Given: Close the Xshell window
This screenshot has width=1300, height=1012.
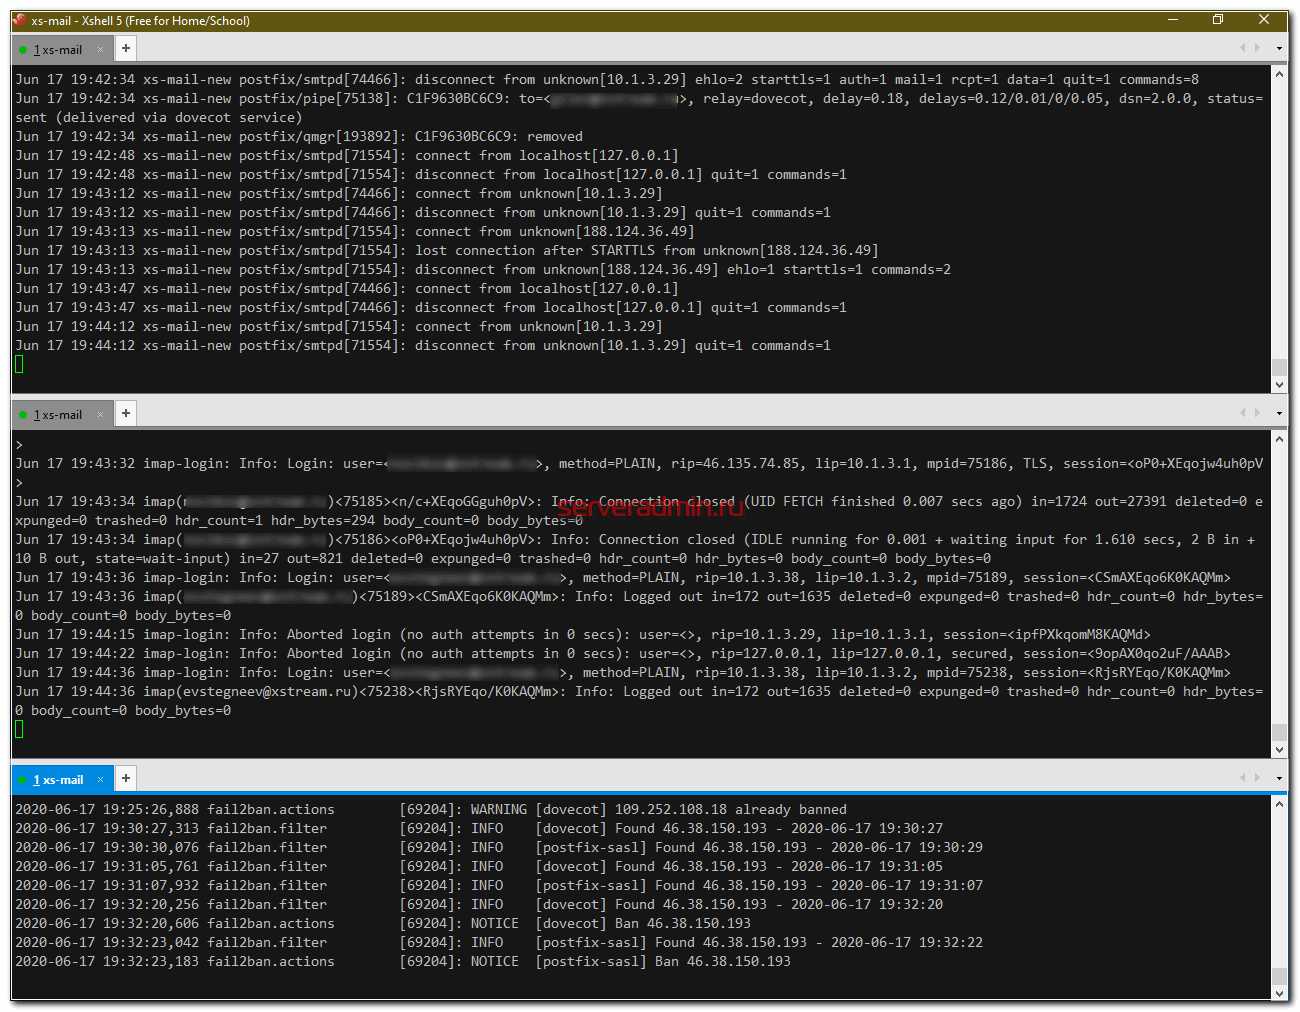Looking at the screenshot, I should 1264,20.
